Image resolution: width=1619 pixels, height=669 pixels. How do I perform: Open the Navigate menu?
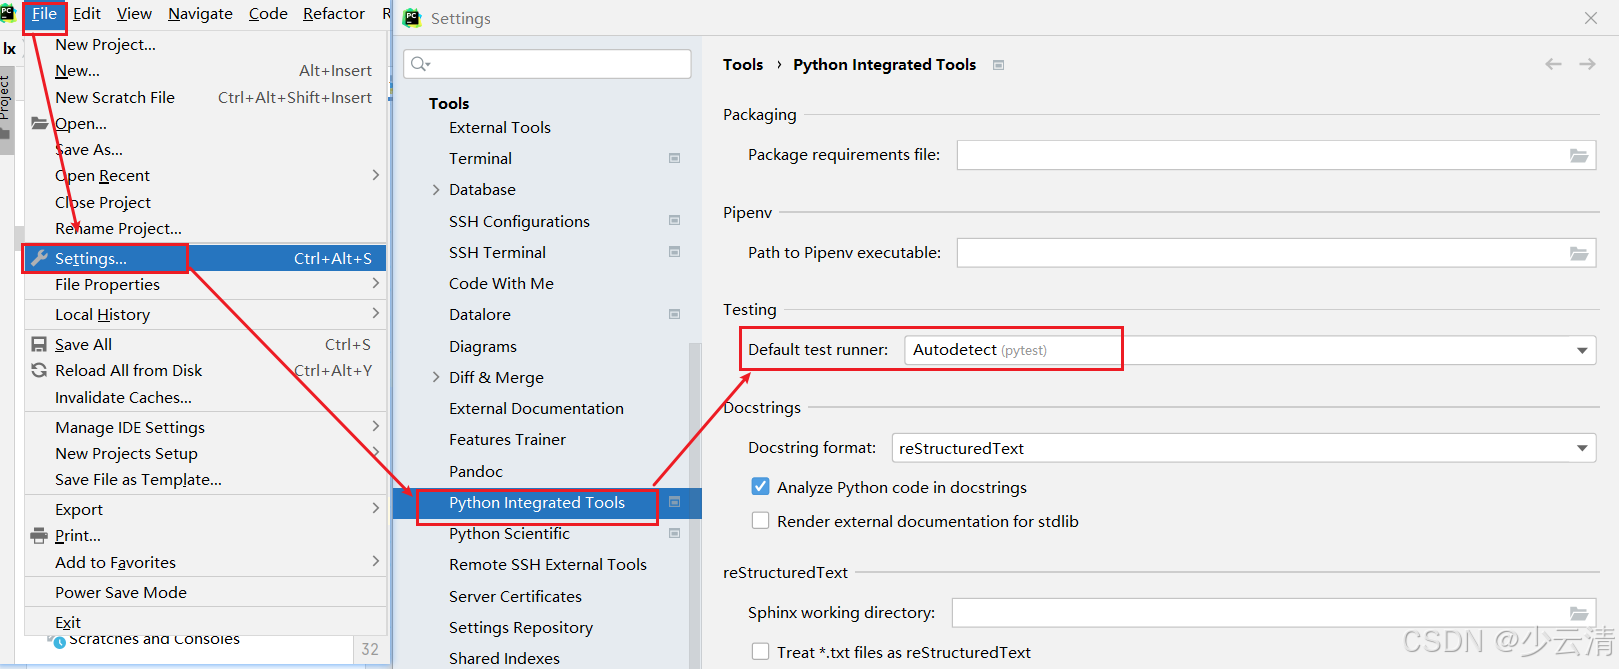click(200, 14)
